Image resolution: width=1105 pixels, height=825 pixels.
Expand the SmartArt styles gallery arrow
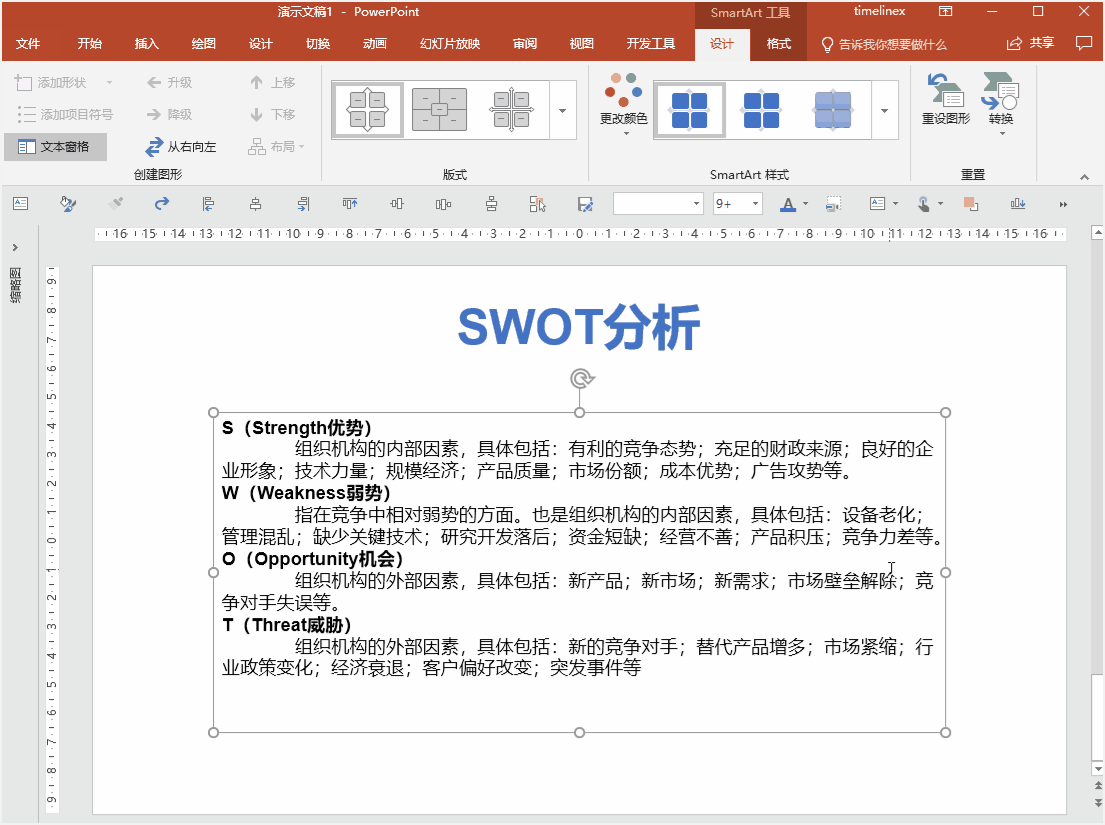point(884,112)
